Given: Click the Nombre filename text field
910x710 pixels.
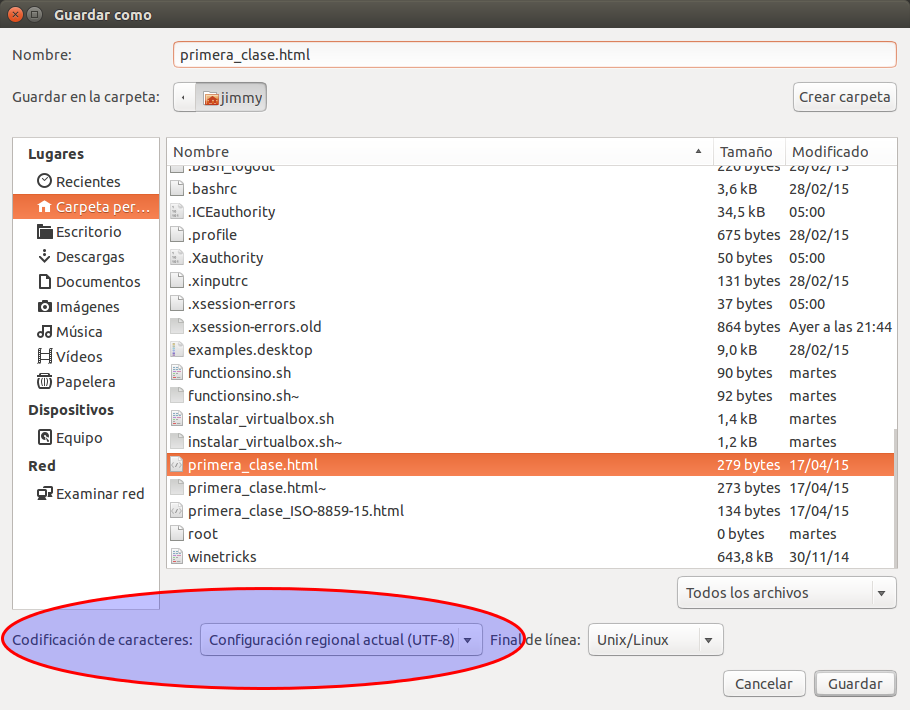Looking at the screenshot, I should (534, 55).
